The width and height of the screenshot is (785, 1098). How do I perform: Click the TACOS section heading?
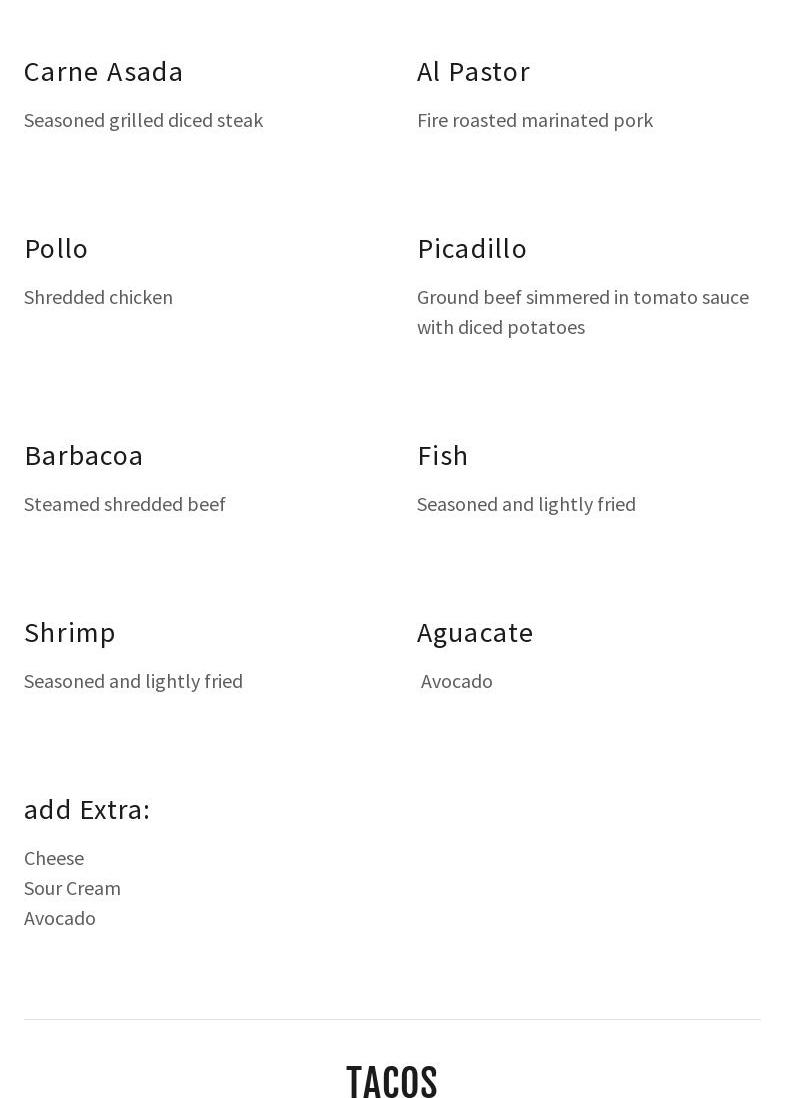(x=392, y=1082)
